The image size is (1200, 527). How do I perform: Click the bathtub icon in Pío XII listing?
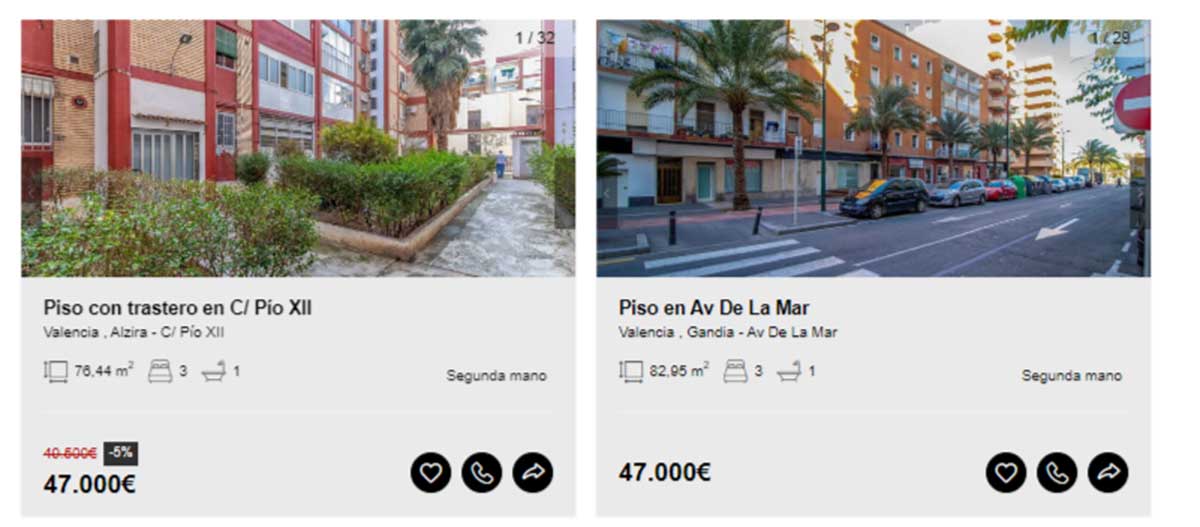(x=213, y=372)
